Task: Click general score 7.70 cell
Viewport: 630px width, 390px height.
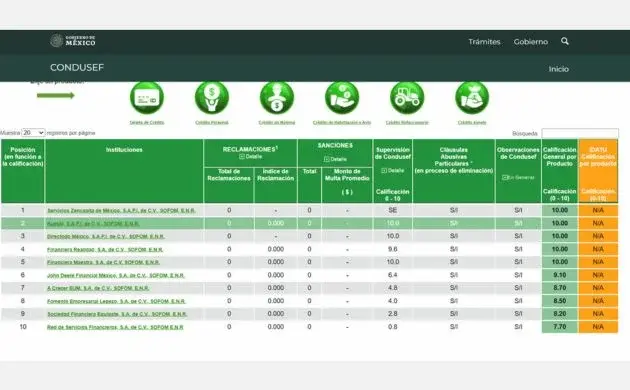Action: point(560,327)
